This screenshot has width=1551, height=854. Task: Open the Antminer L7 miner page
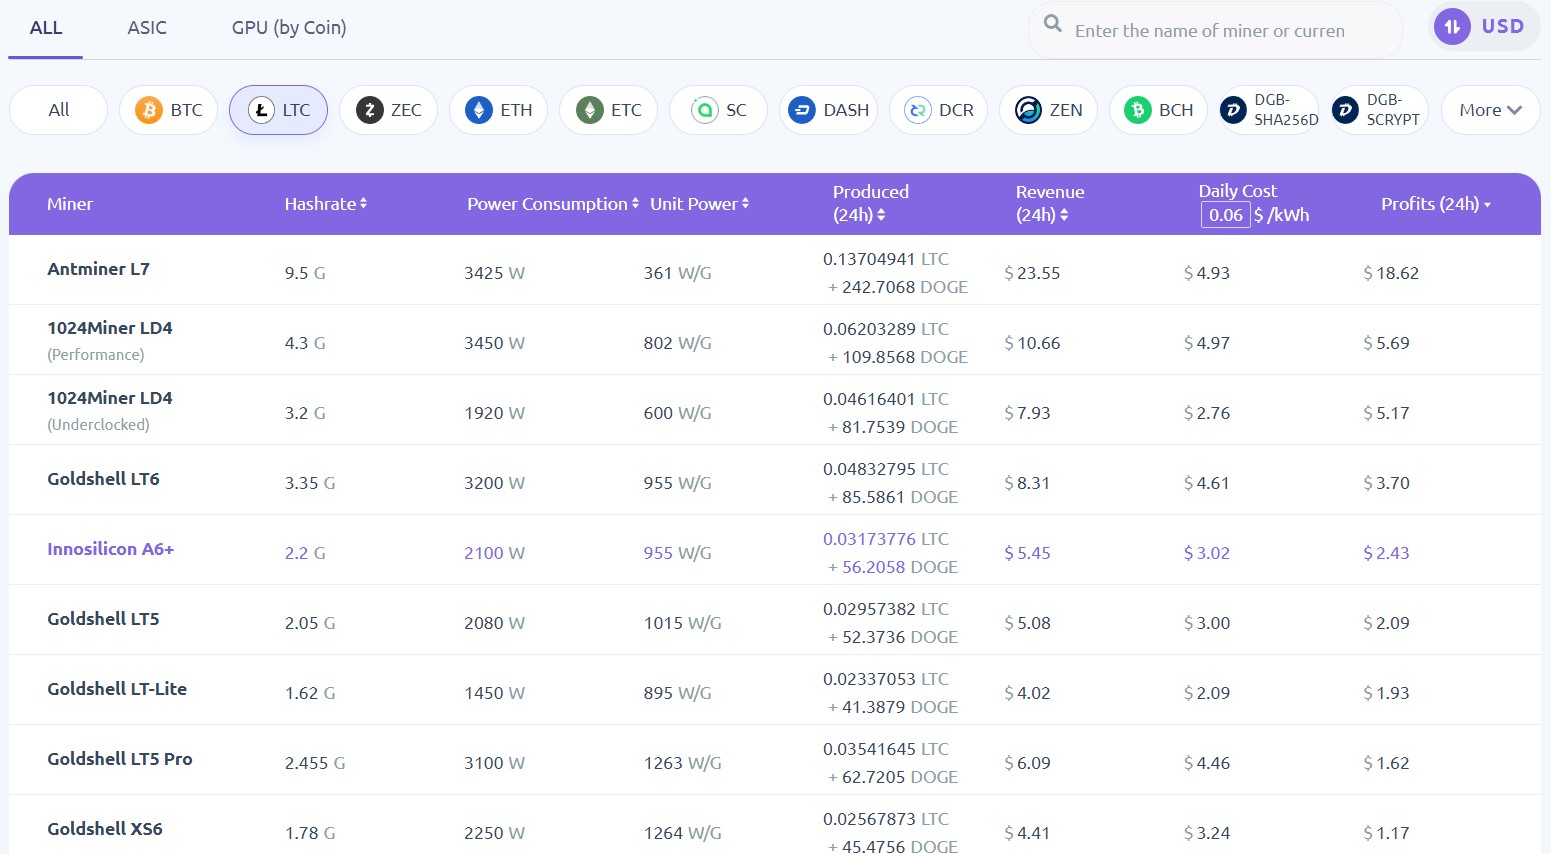tap(98, 269)
